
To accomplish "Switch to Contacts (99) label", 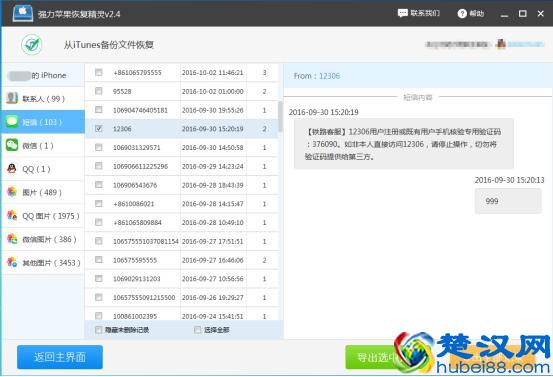I will (44, 99).
